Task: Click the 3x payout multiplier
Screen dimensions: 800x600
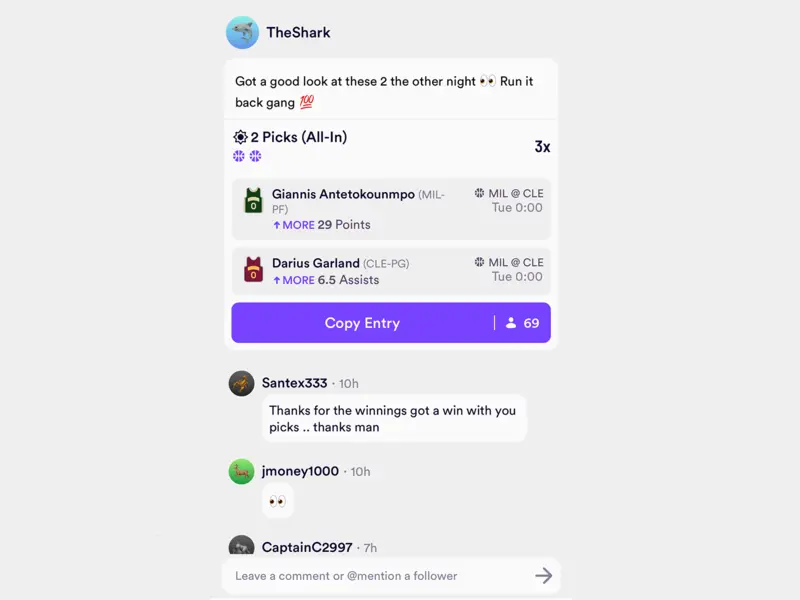Action: [542, 147]
